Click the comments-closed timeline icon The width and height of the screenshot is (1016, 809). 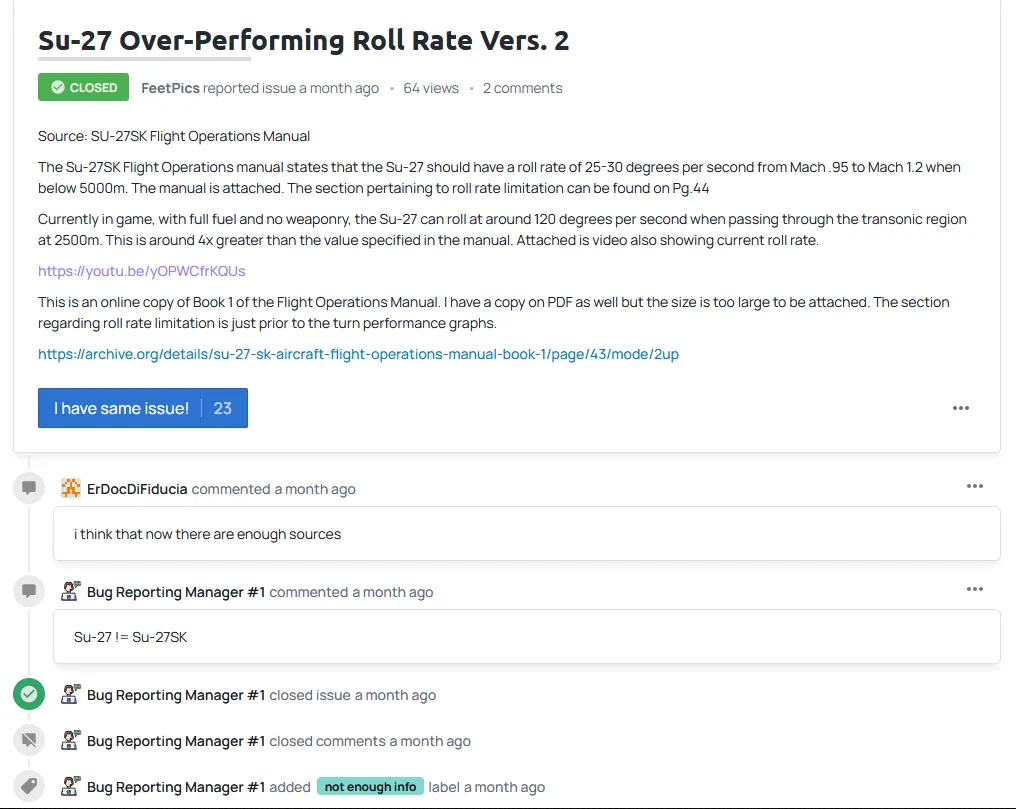(29, 741)
